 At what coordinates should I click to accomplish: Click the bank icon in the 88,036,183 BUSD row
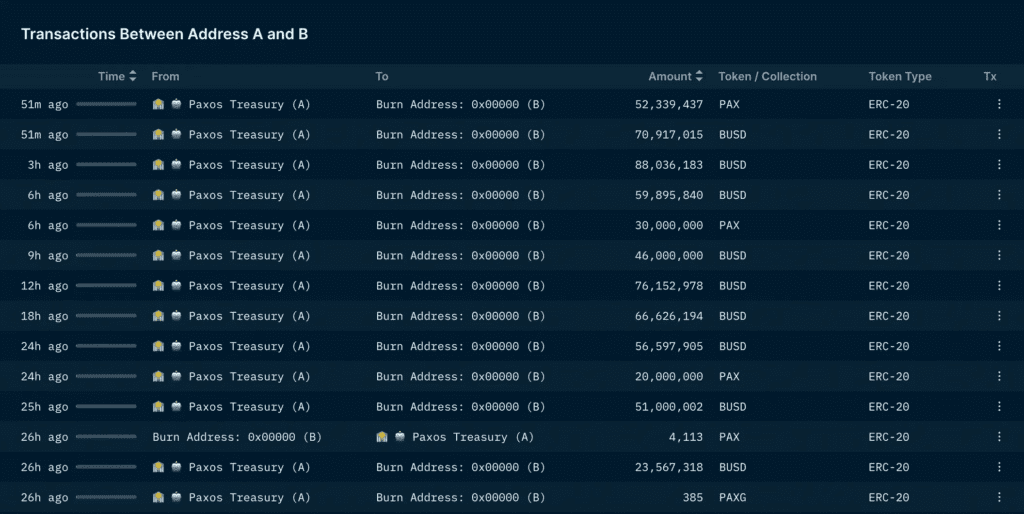click(158, 165)
